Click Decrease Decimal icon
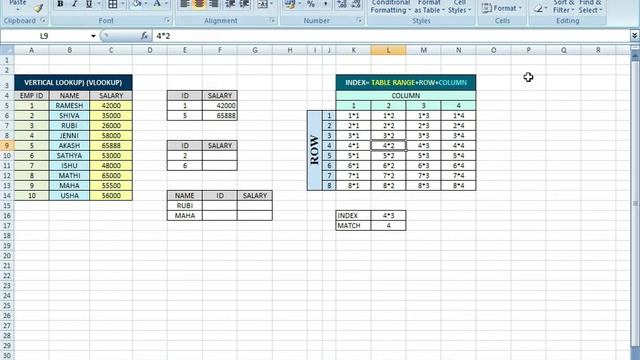Viewport: 640px width, 360px height. [356, 4]
